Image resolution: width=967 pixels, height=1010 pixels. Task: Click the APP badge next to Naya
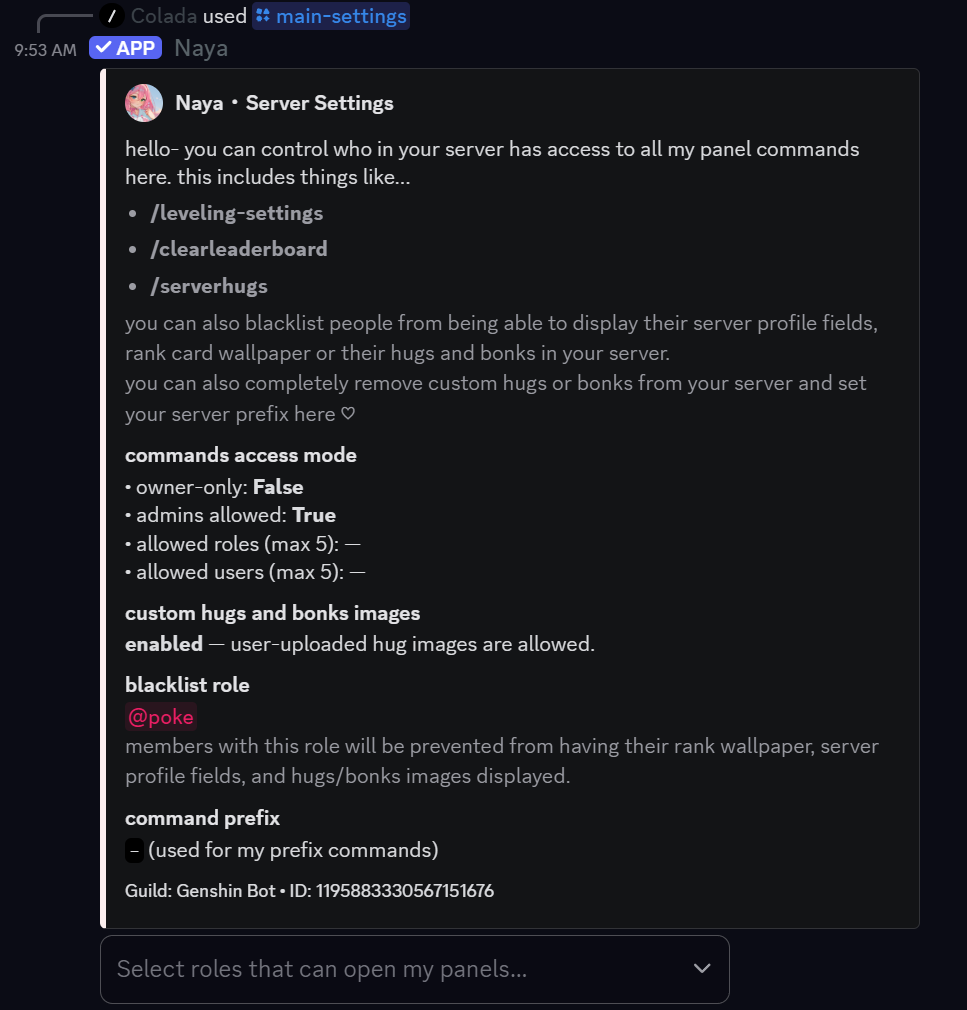tap(125, 47)
